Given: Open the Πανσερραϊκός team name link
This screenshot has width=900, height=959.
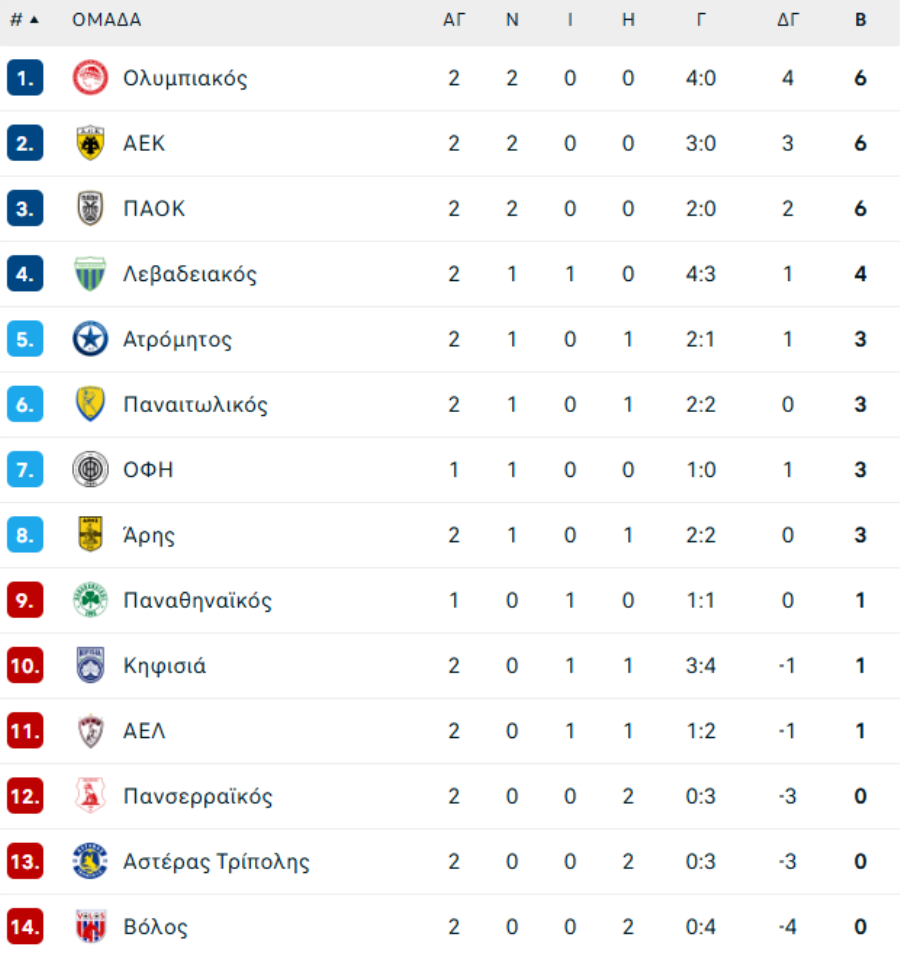Looking at the screenshot, I should (197, 796).
